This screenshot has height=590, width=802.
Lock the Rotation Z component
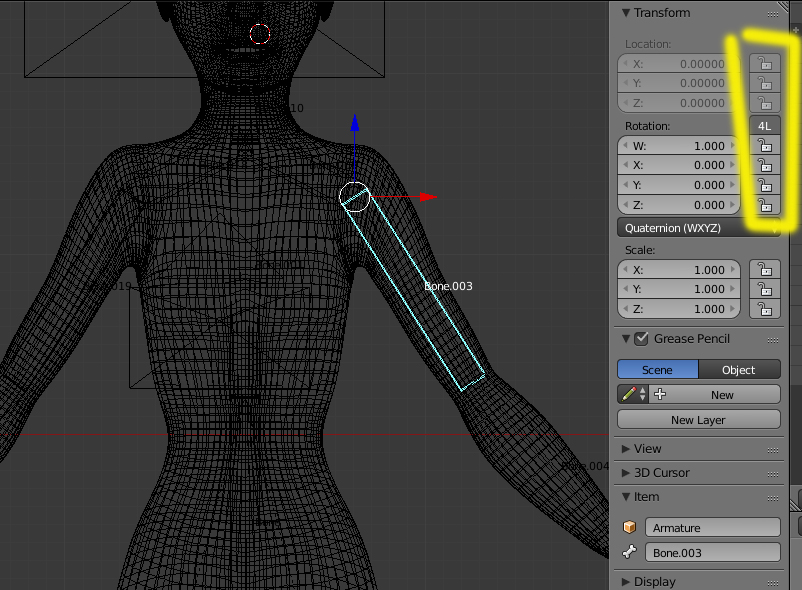[765, 205]
